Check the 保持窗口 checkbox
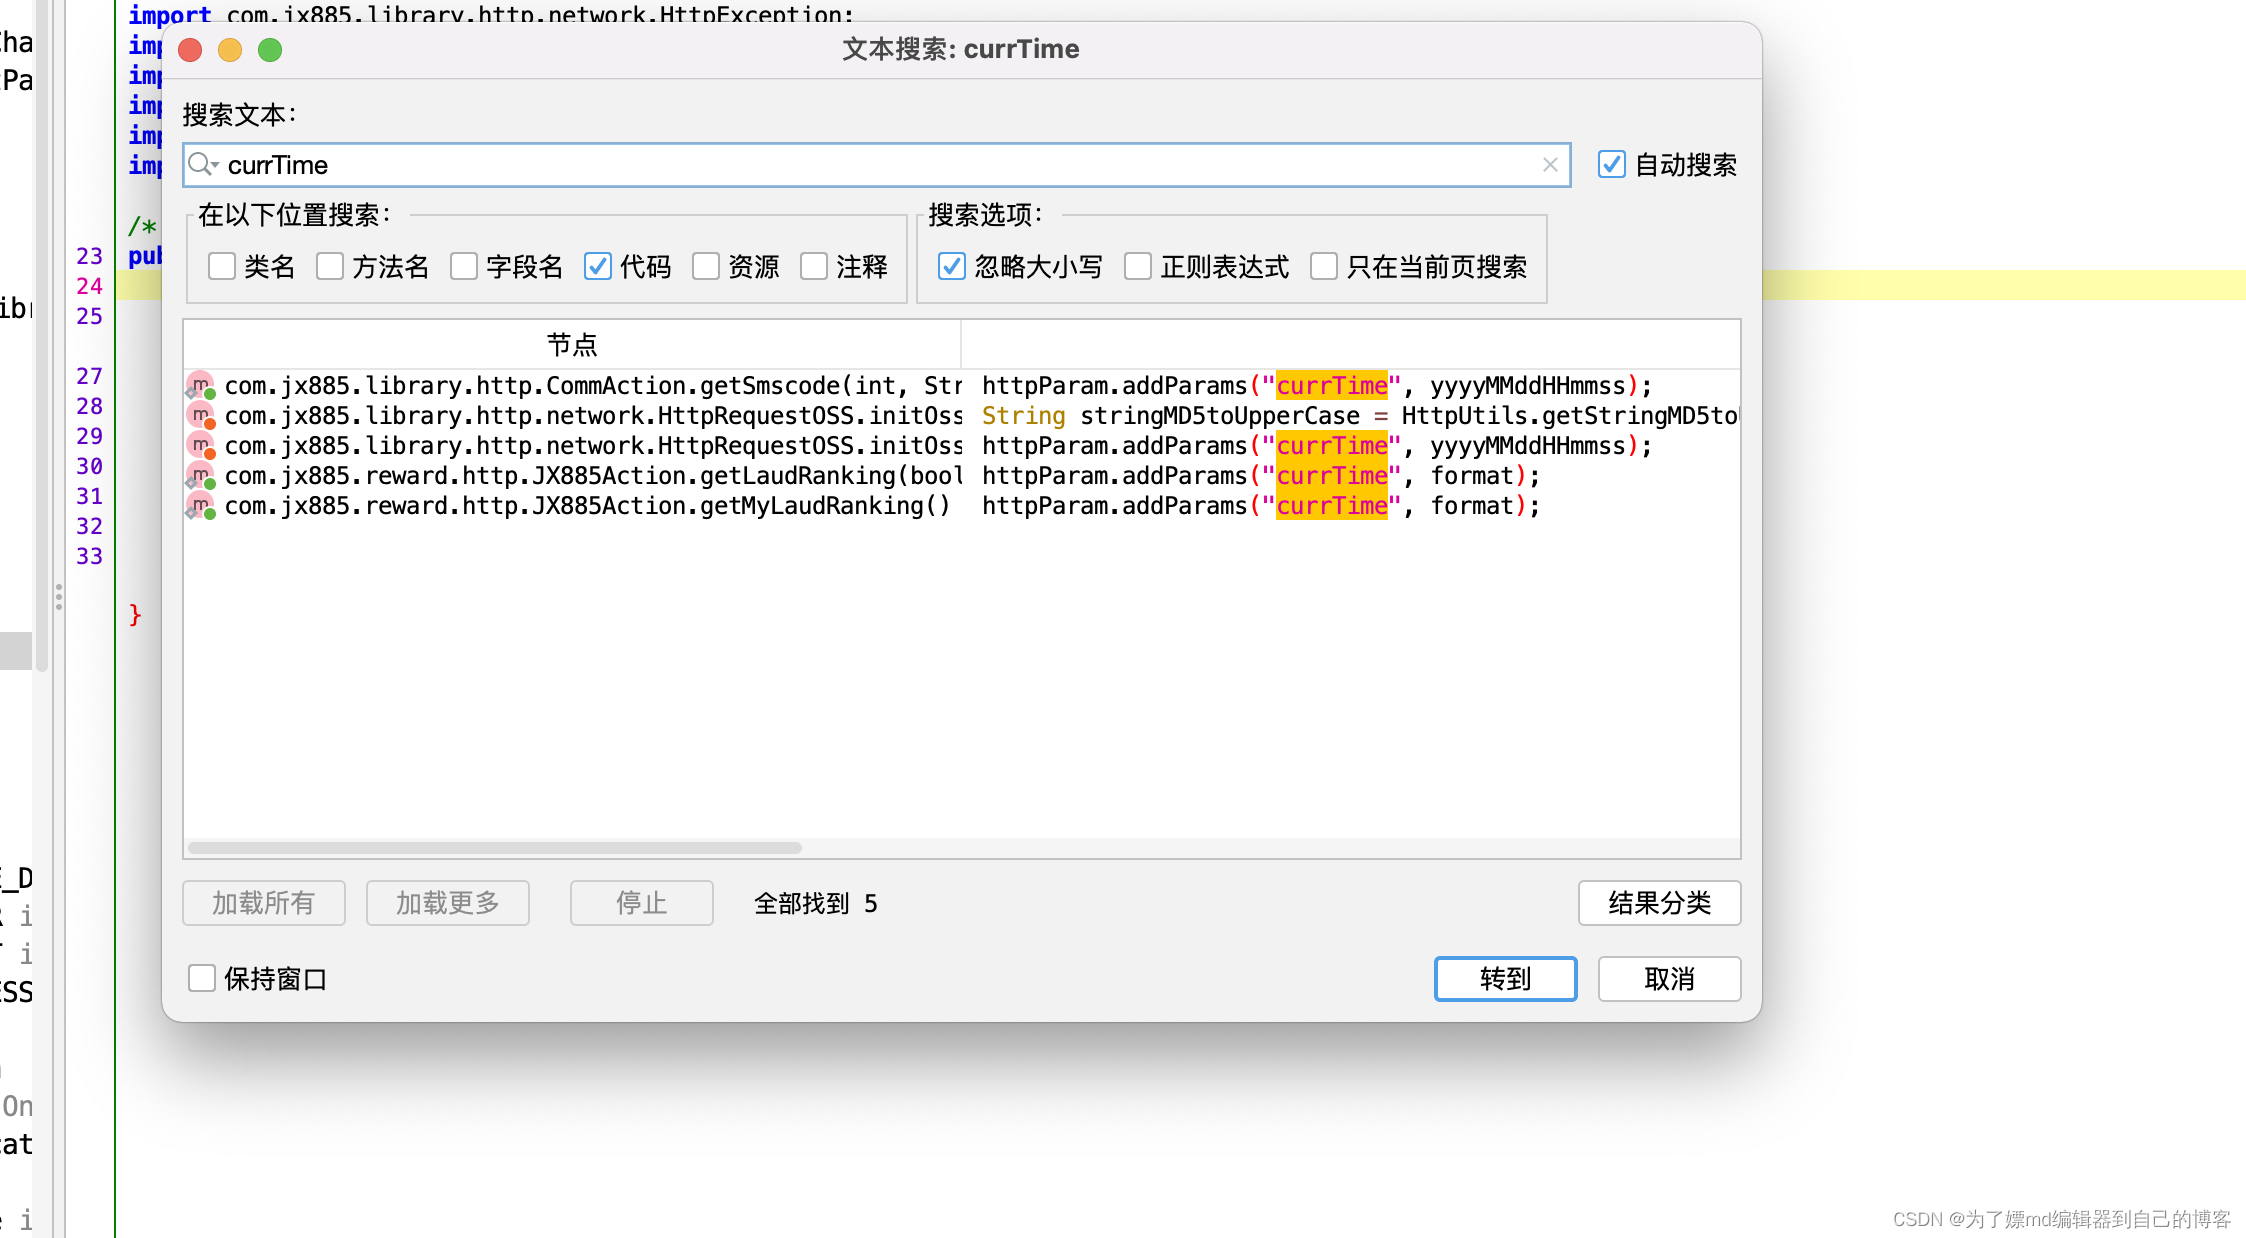The height and width of the screenshot is (1238, 2246). (202, 978)
